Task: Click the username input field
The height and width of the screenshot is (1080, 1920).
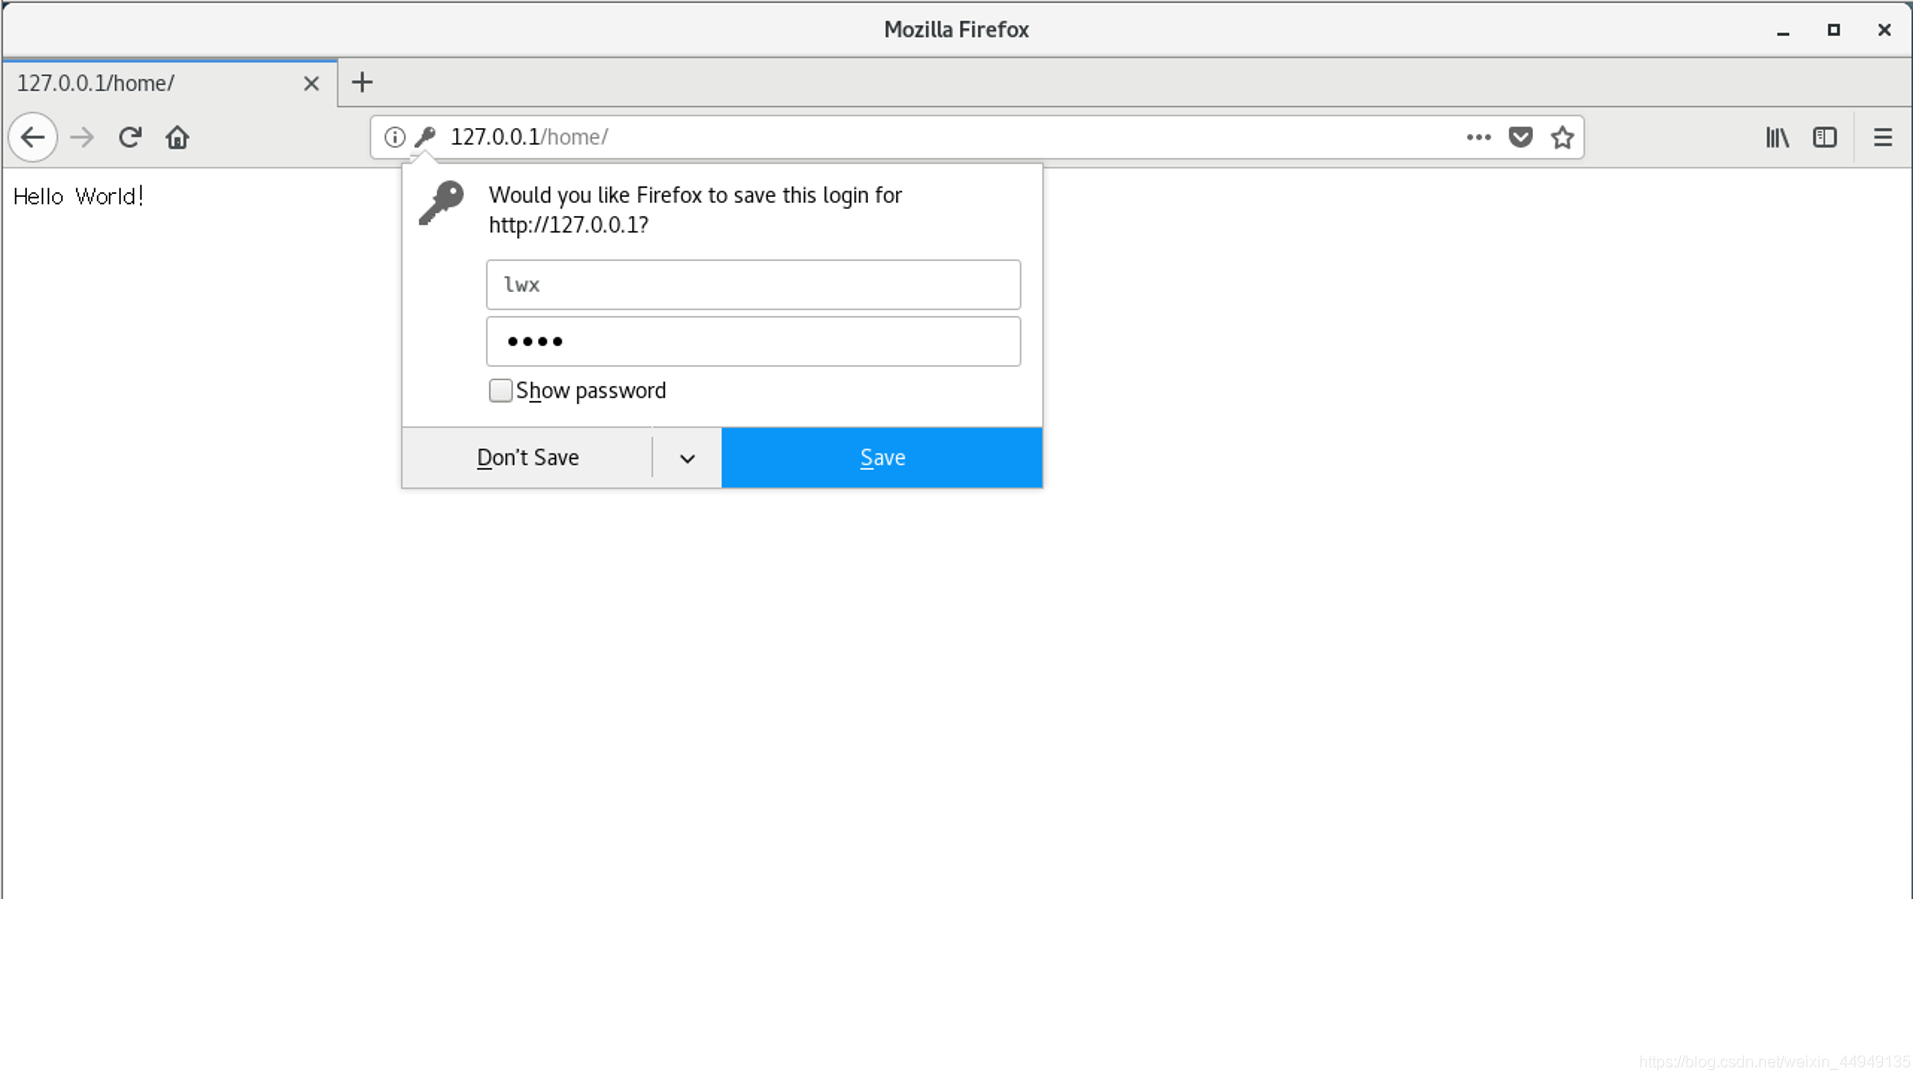Action: [x=752, y=284]
